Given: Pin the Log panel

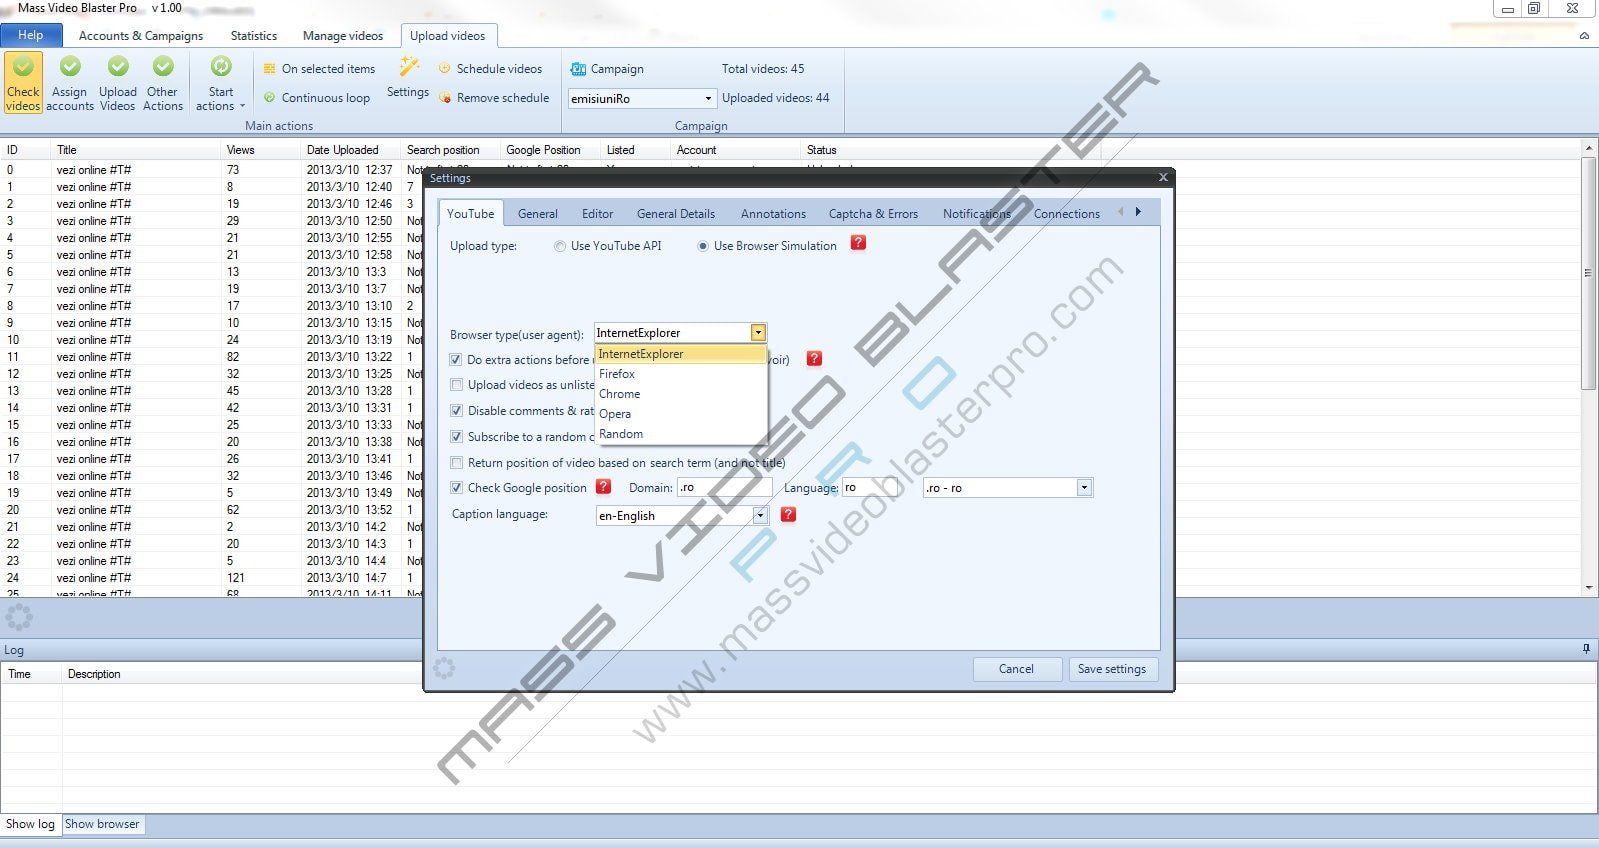Looking at the screenshot, I should (1586, 649).
